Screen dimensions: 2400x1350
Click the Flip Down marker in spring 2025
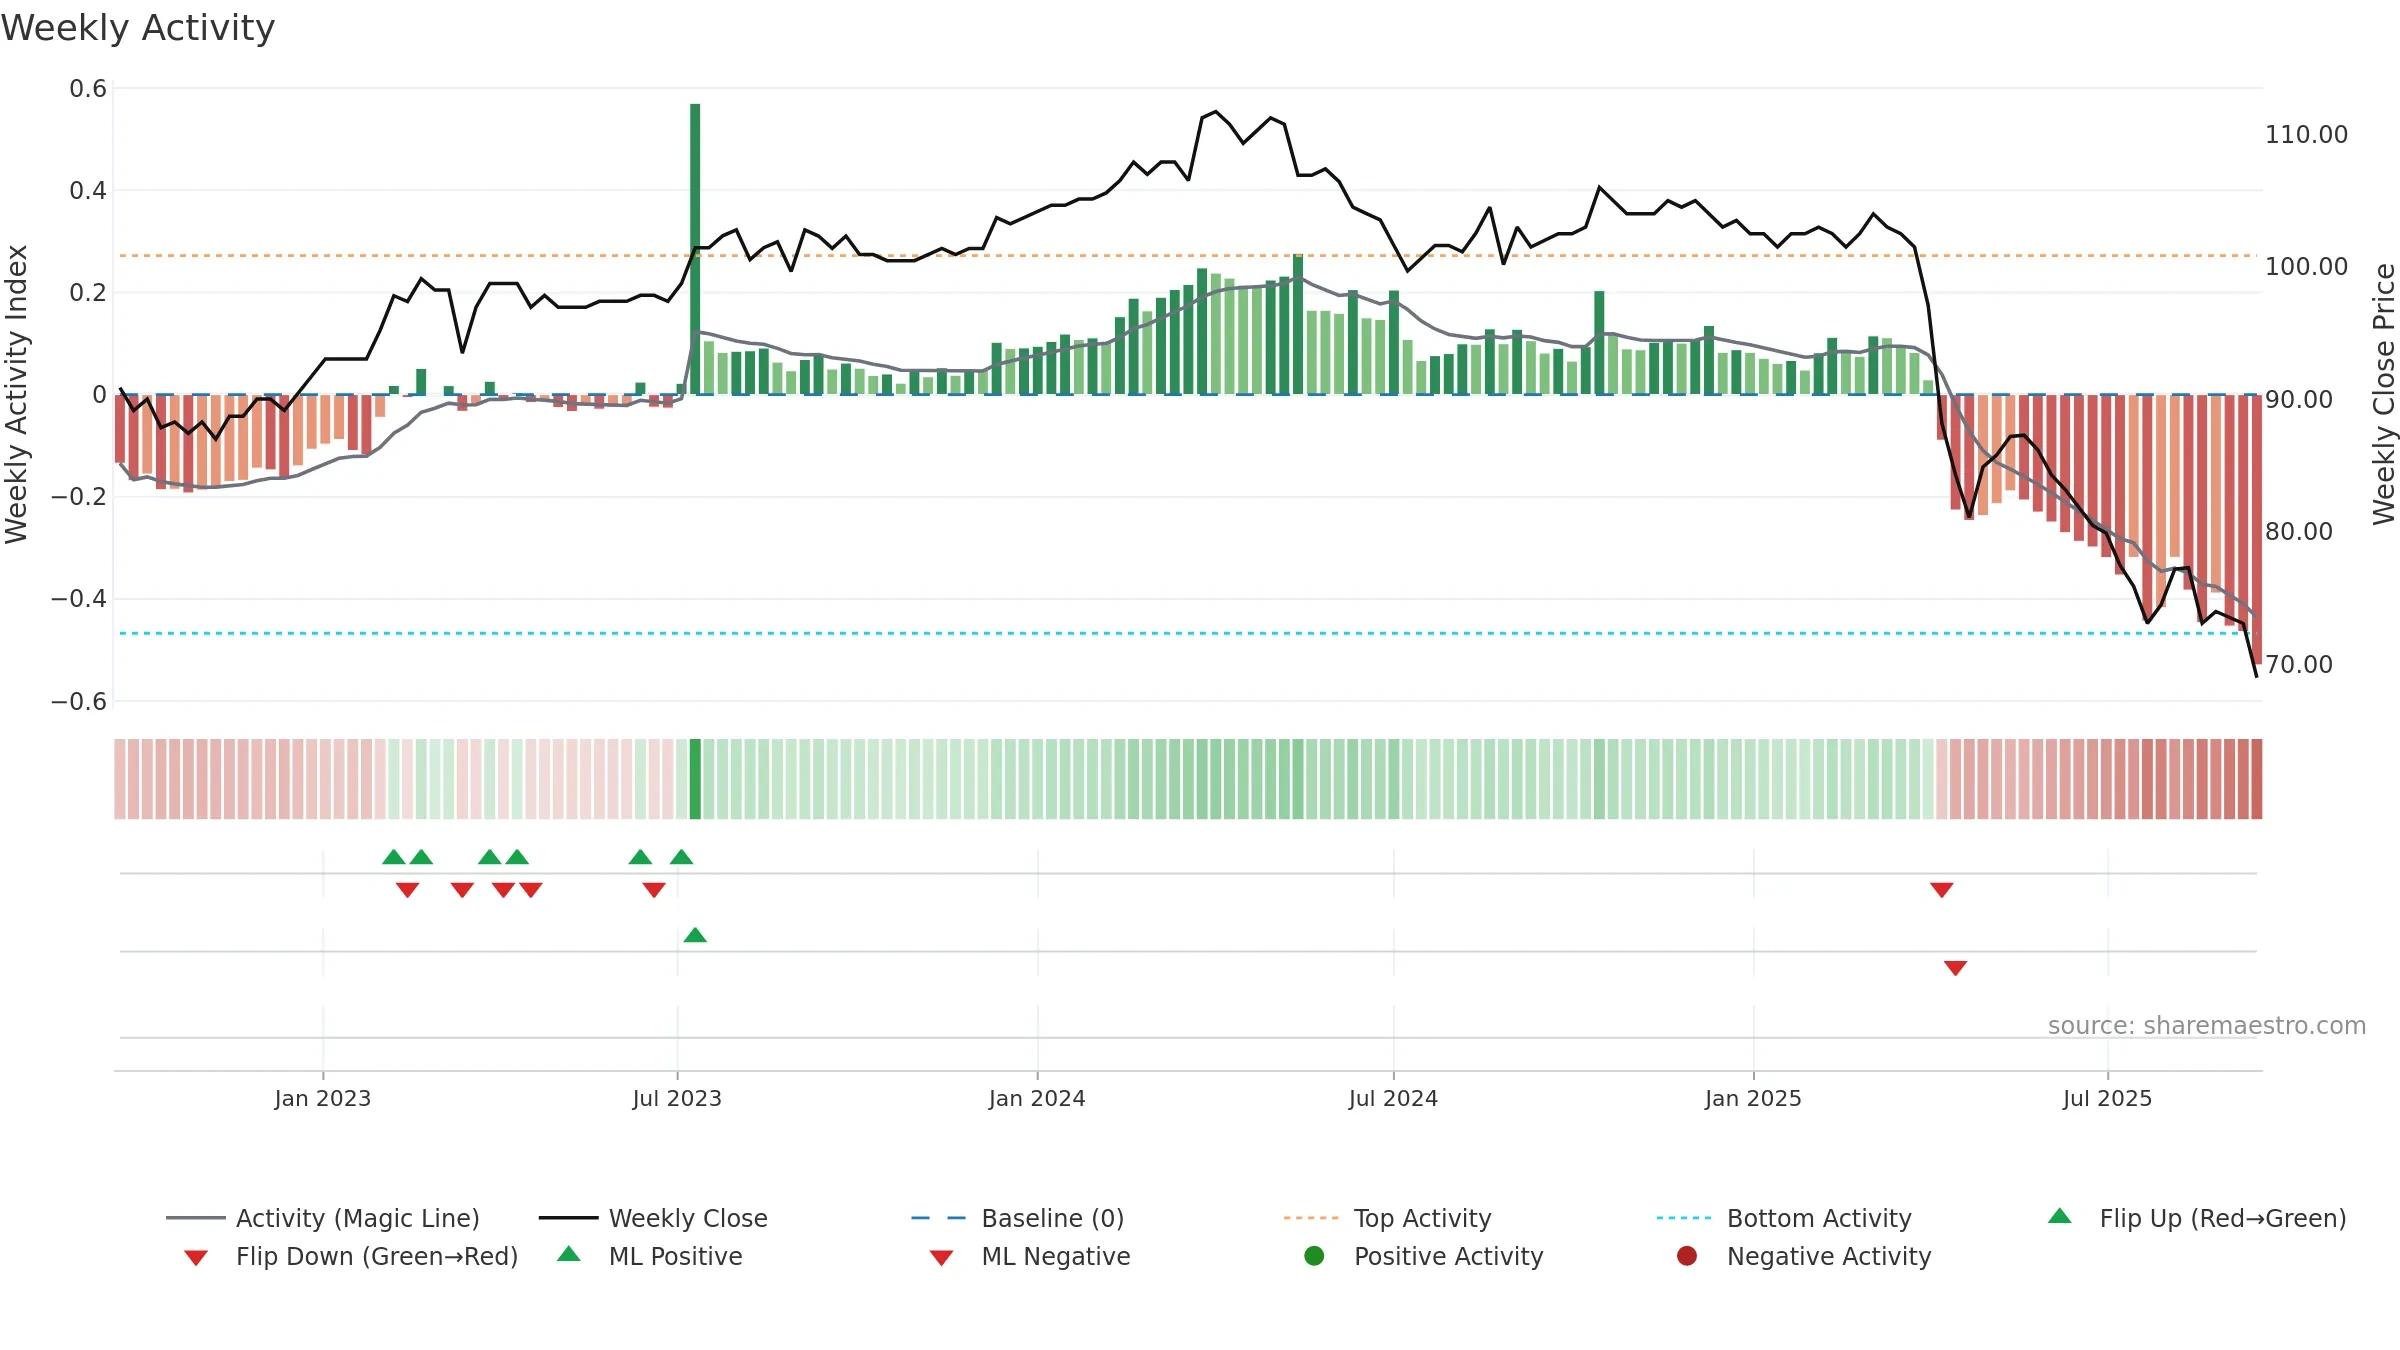click(1942, 890)
